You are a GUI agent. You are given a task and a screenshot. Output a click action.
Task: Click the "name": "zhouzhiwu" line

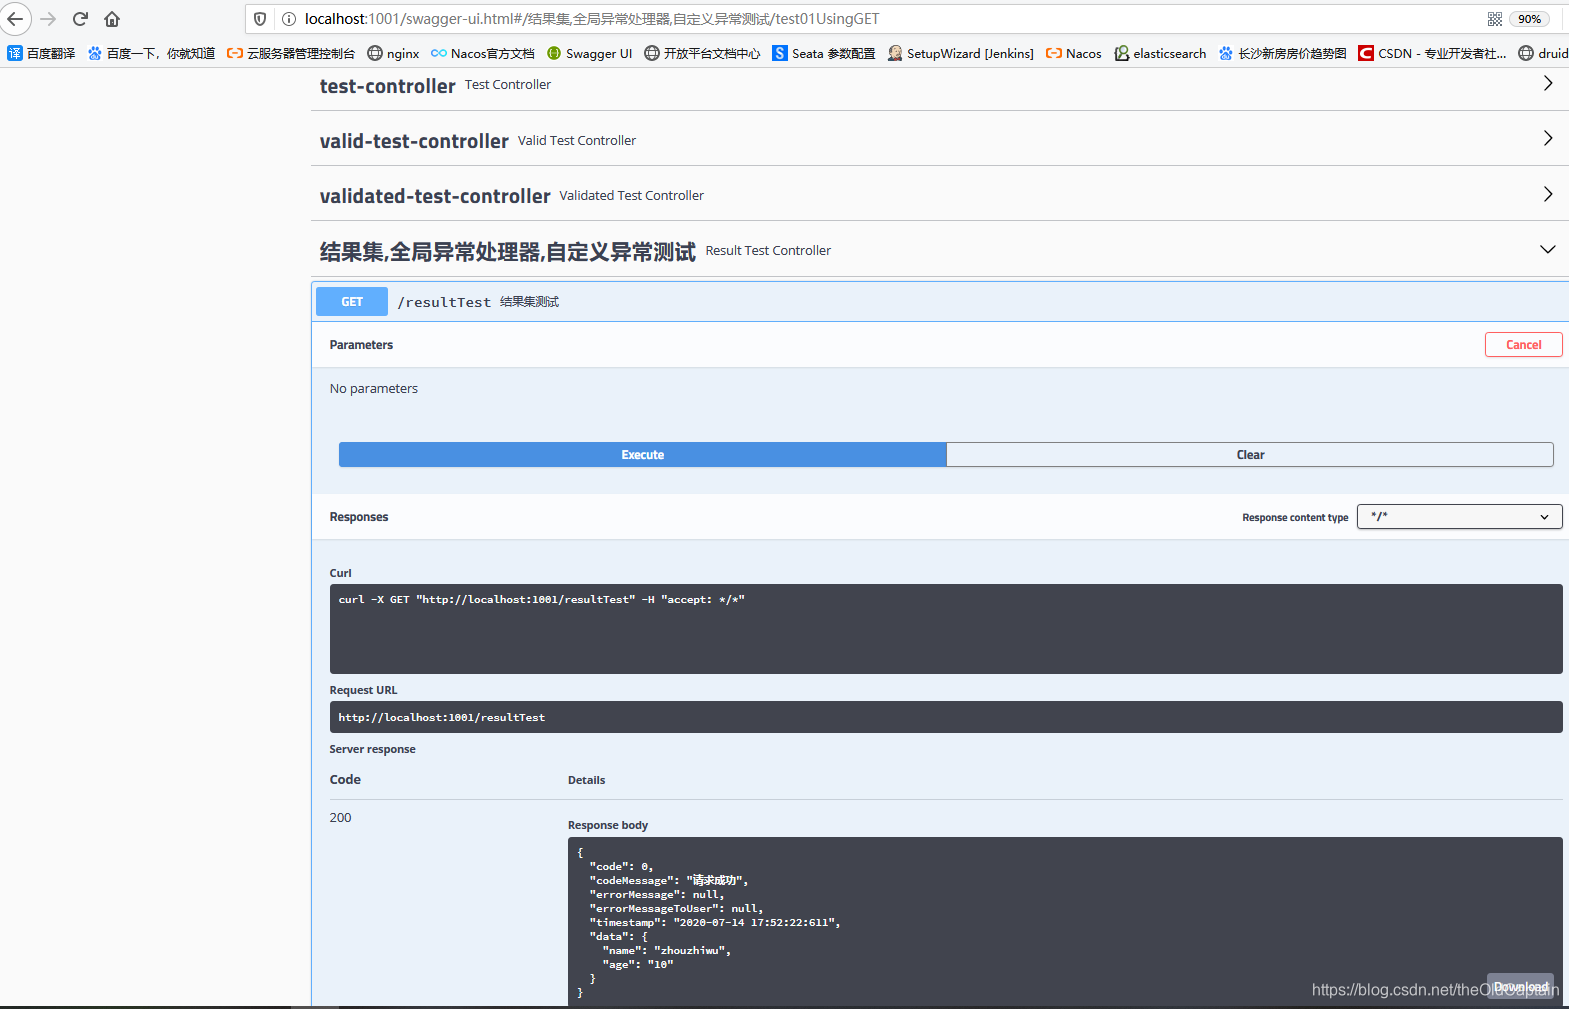667,951
